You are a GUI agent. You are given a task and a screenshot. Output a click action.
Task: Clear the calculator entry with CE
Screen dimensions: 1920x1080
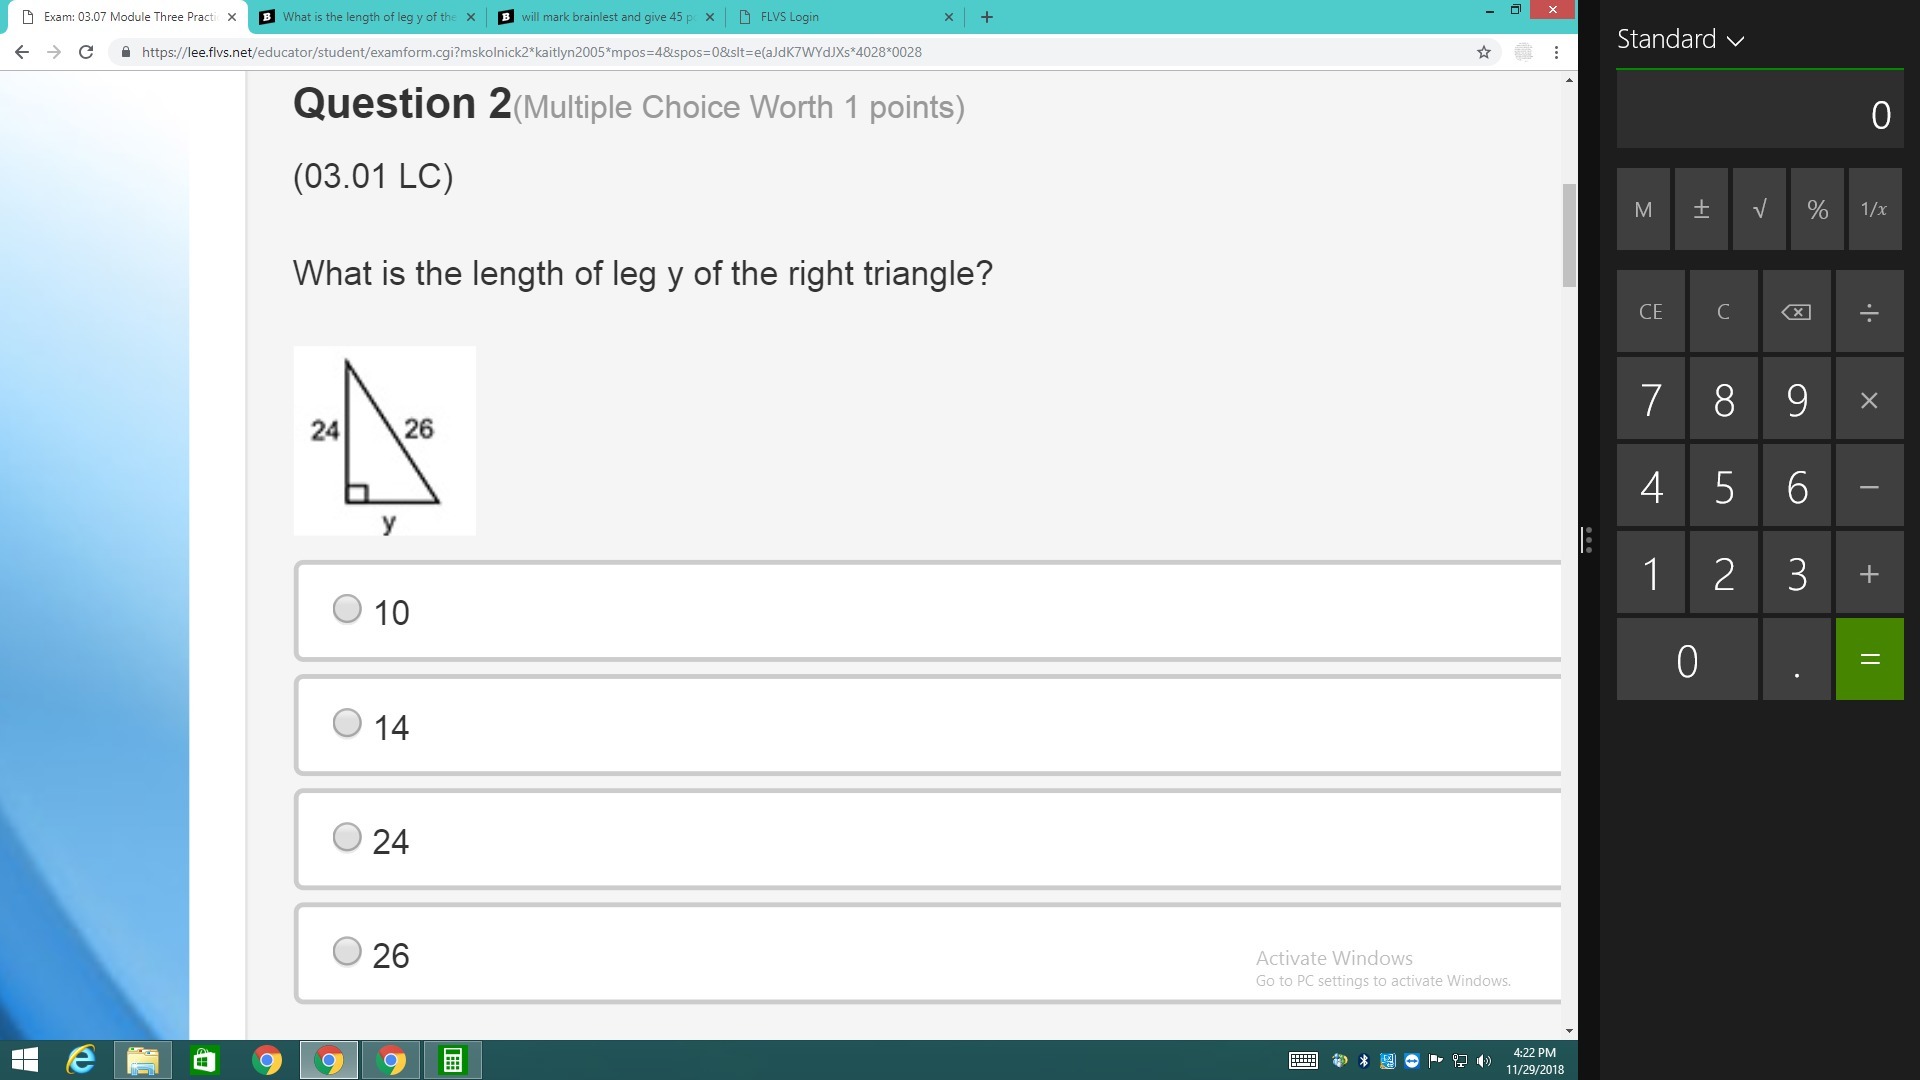click(1650, 311)
